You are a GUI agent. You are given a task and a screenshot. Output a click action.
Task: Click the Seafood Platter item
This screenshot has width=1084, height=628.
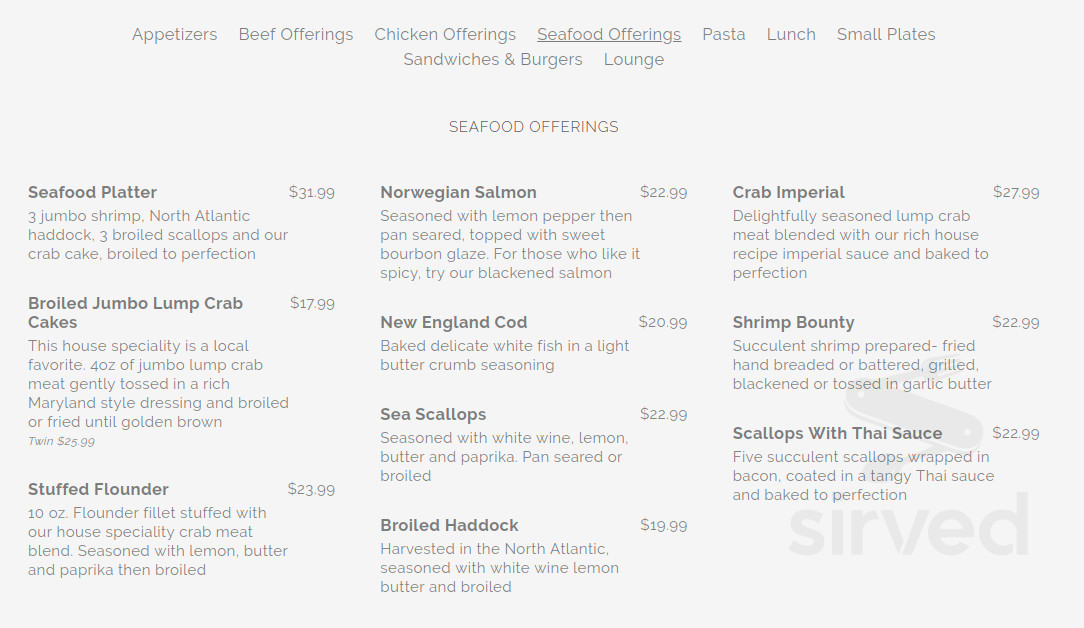coord(92,192)
